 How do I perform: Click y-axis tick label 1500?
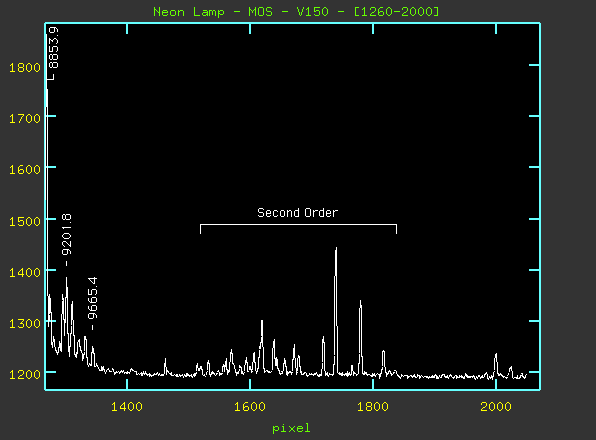25,221
